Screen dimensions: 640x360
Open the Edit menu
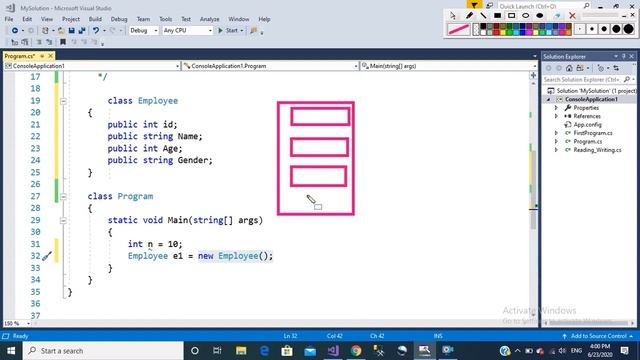click(x=27, y=19)
